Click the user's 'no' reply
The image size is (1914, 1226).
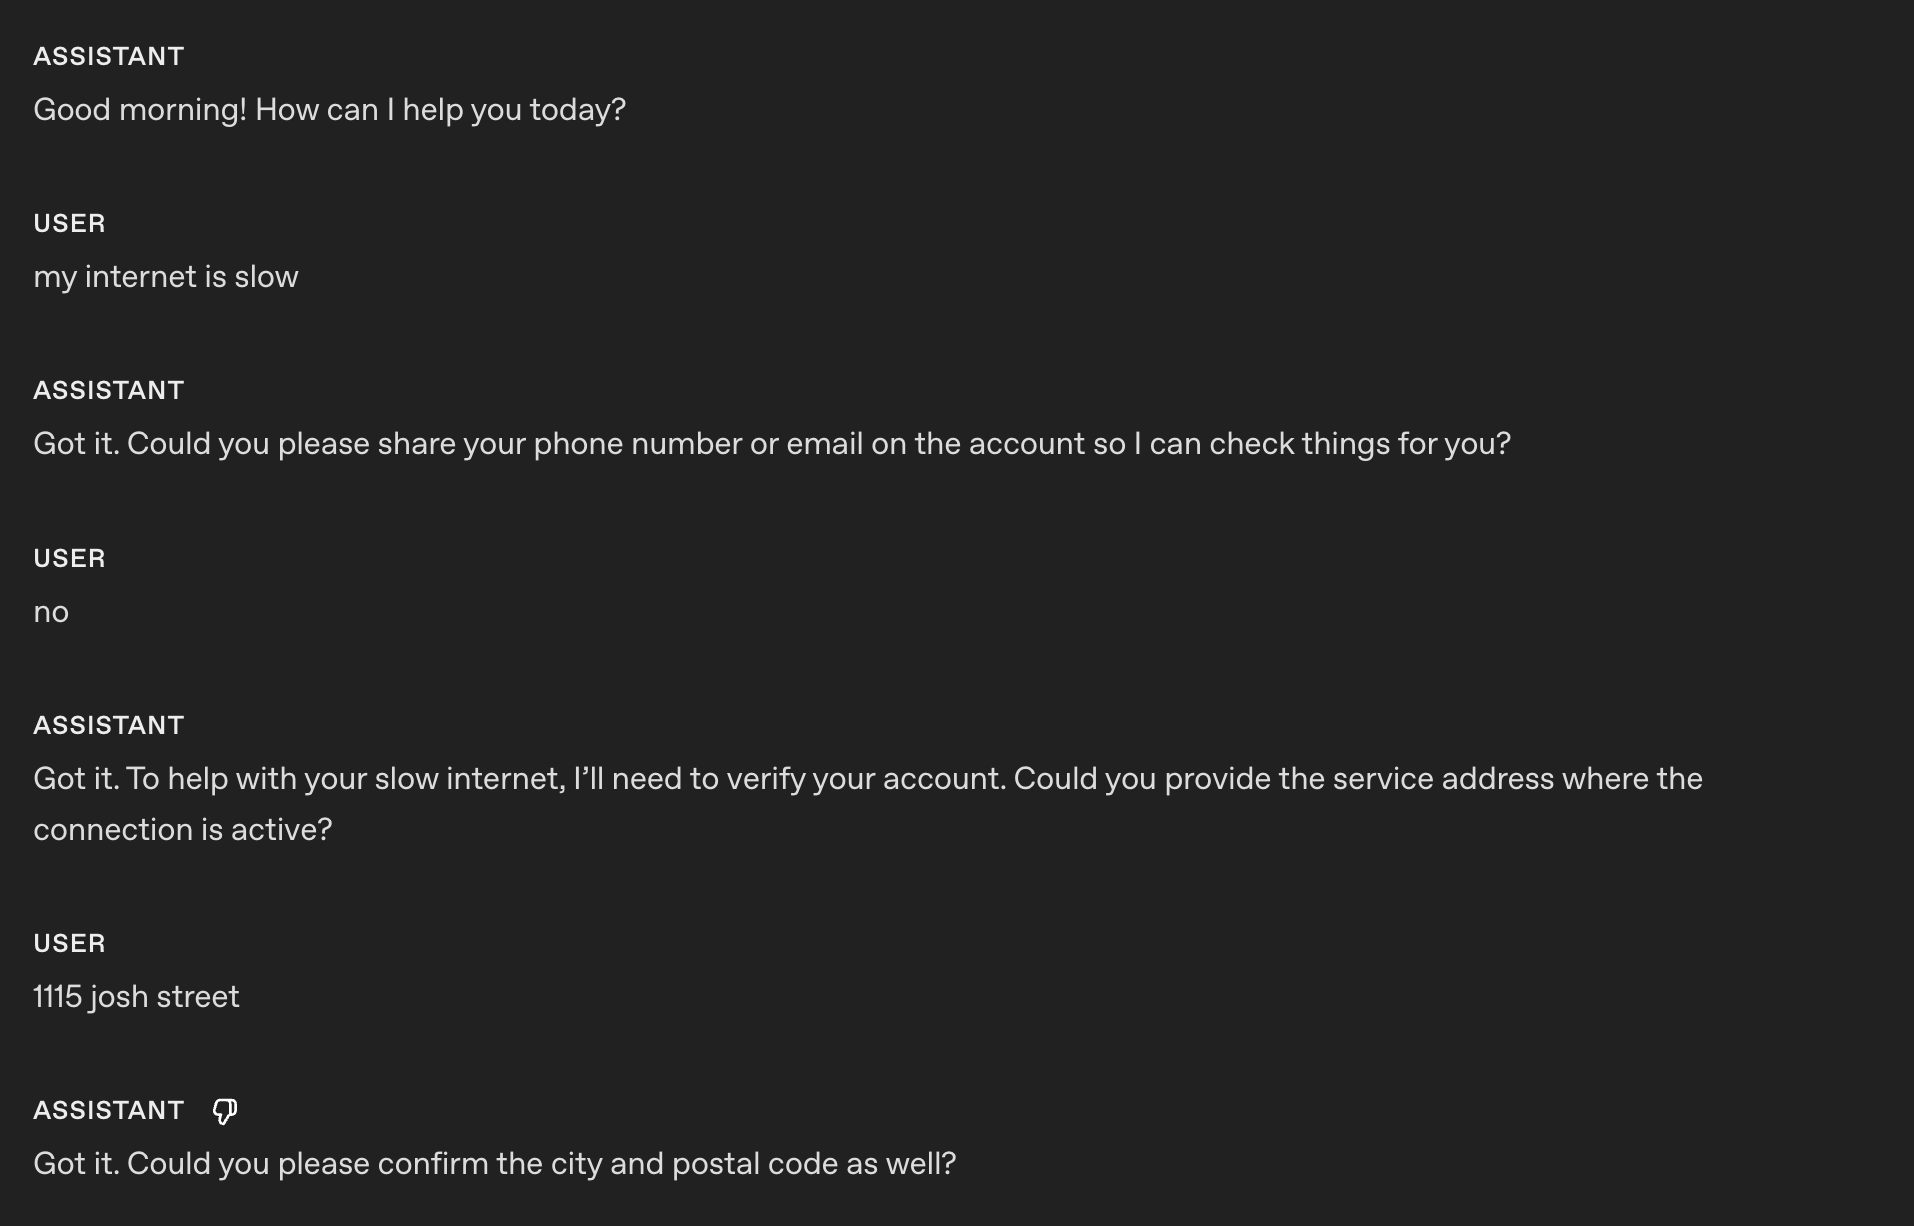tap(51, 612)
